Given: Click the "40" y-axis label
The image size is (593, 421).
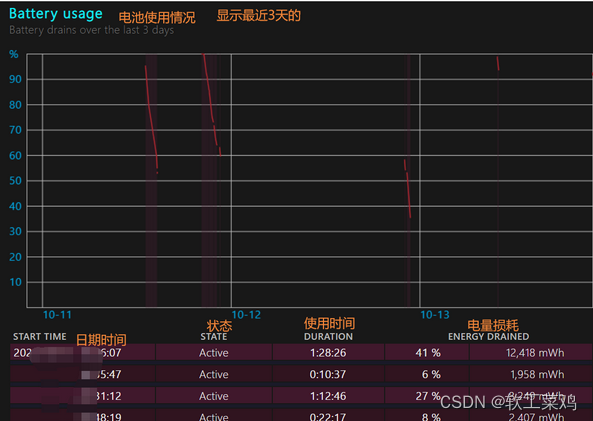Looking at the screenshot, I should pyautogui.click(x=15, y=206).
